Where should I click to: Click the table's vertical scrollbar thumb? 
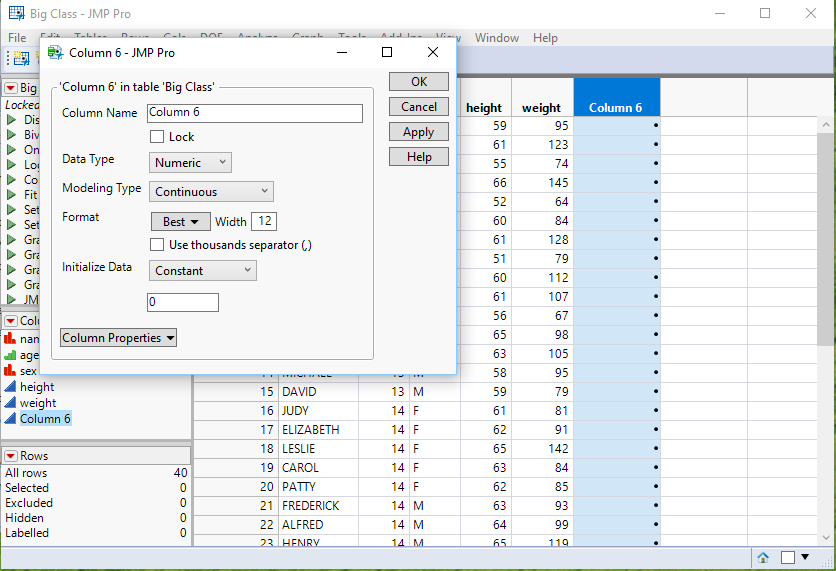click(x=826, y=239)
